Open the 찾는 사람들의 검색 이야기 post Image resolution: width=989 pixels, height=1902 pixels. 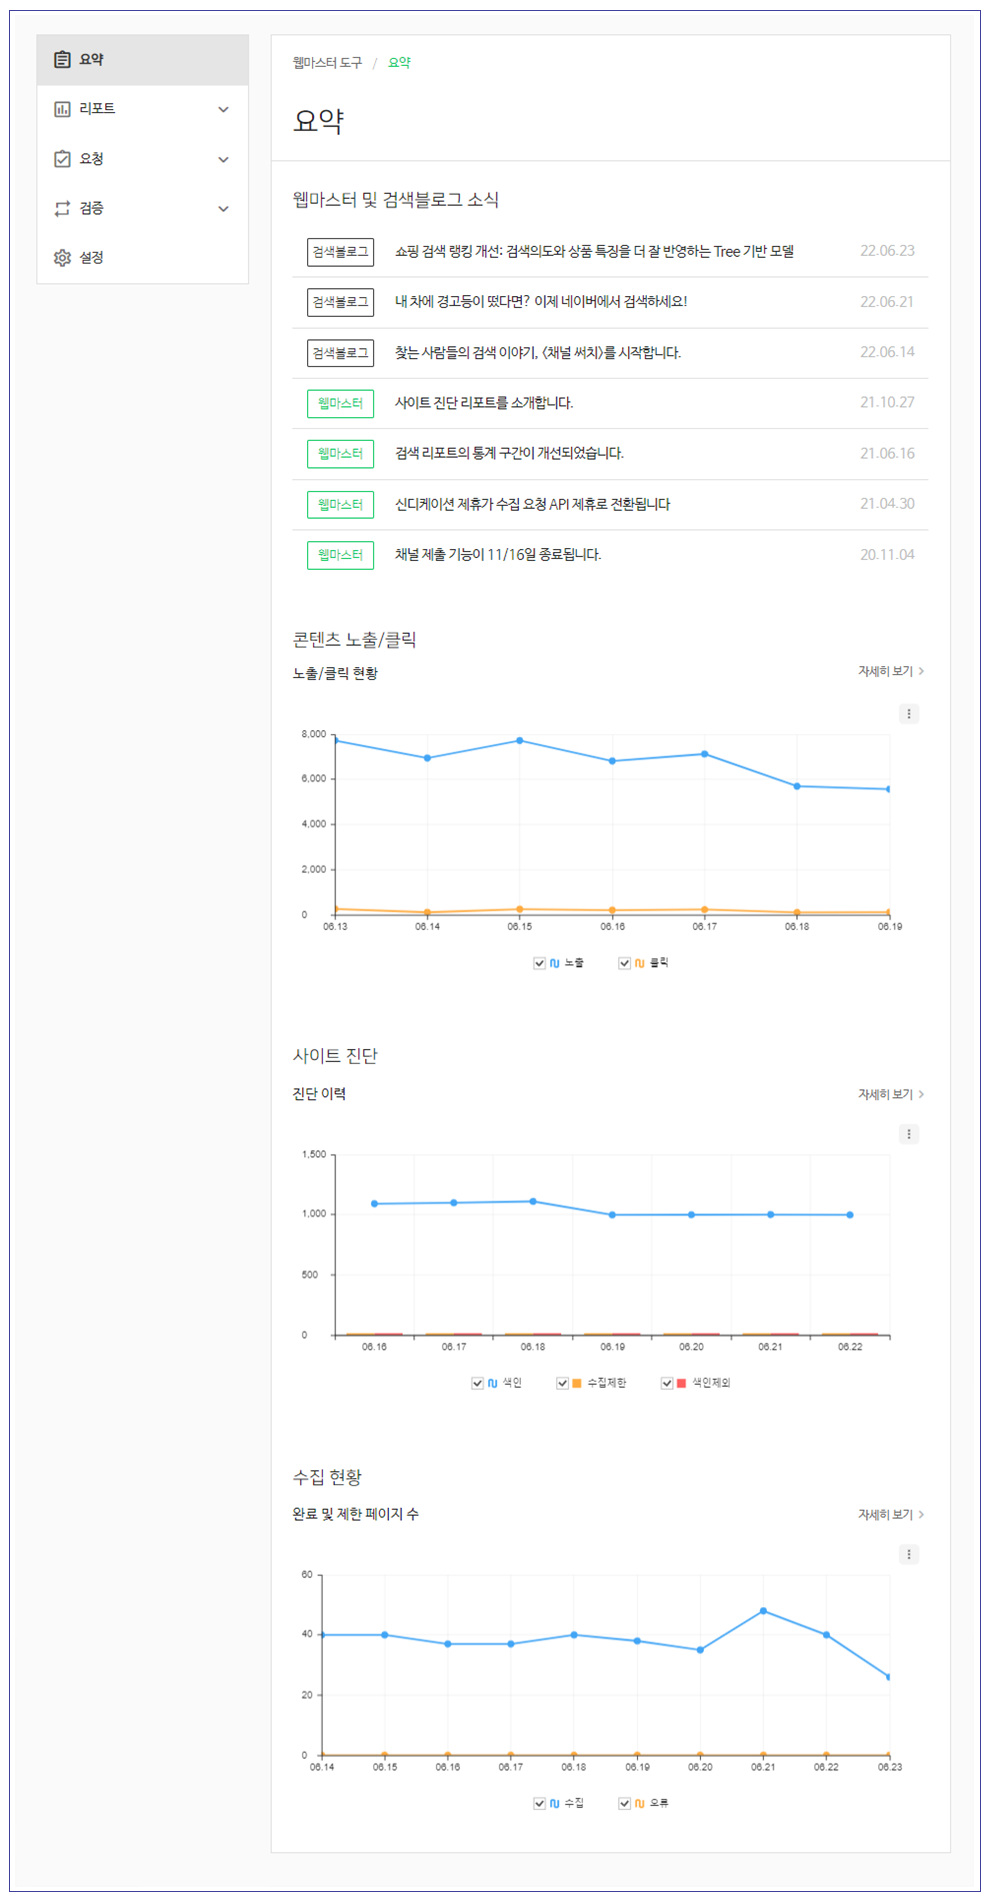tap(537, 352)
